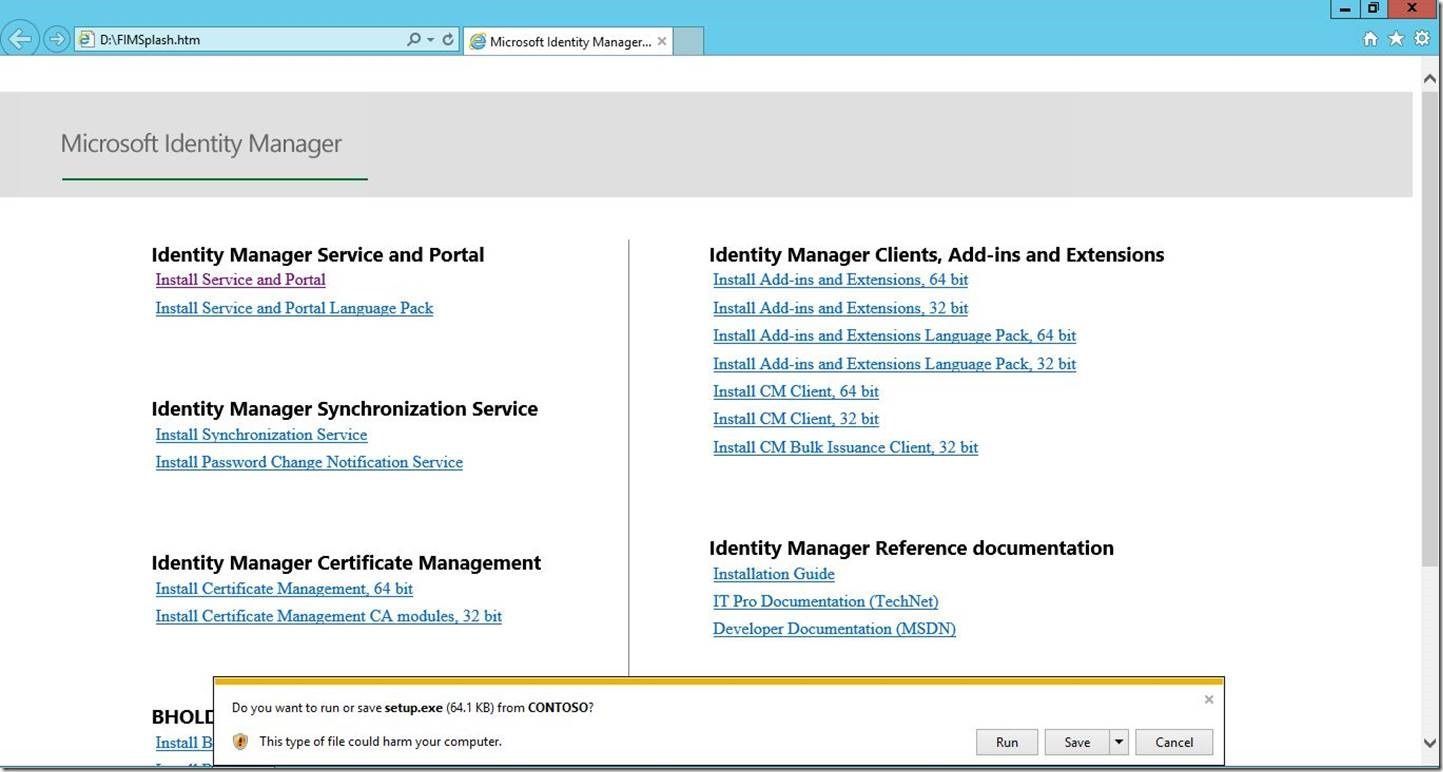Click the vertical scrollbar thumb

pyautogui.click(x=1430, y=330)
